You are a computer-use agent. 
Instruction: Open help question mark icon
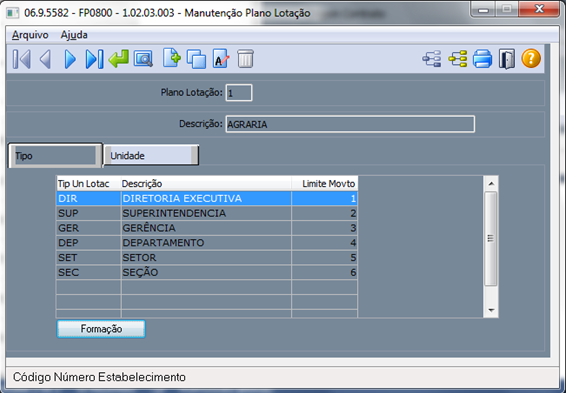[531, 58]
